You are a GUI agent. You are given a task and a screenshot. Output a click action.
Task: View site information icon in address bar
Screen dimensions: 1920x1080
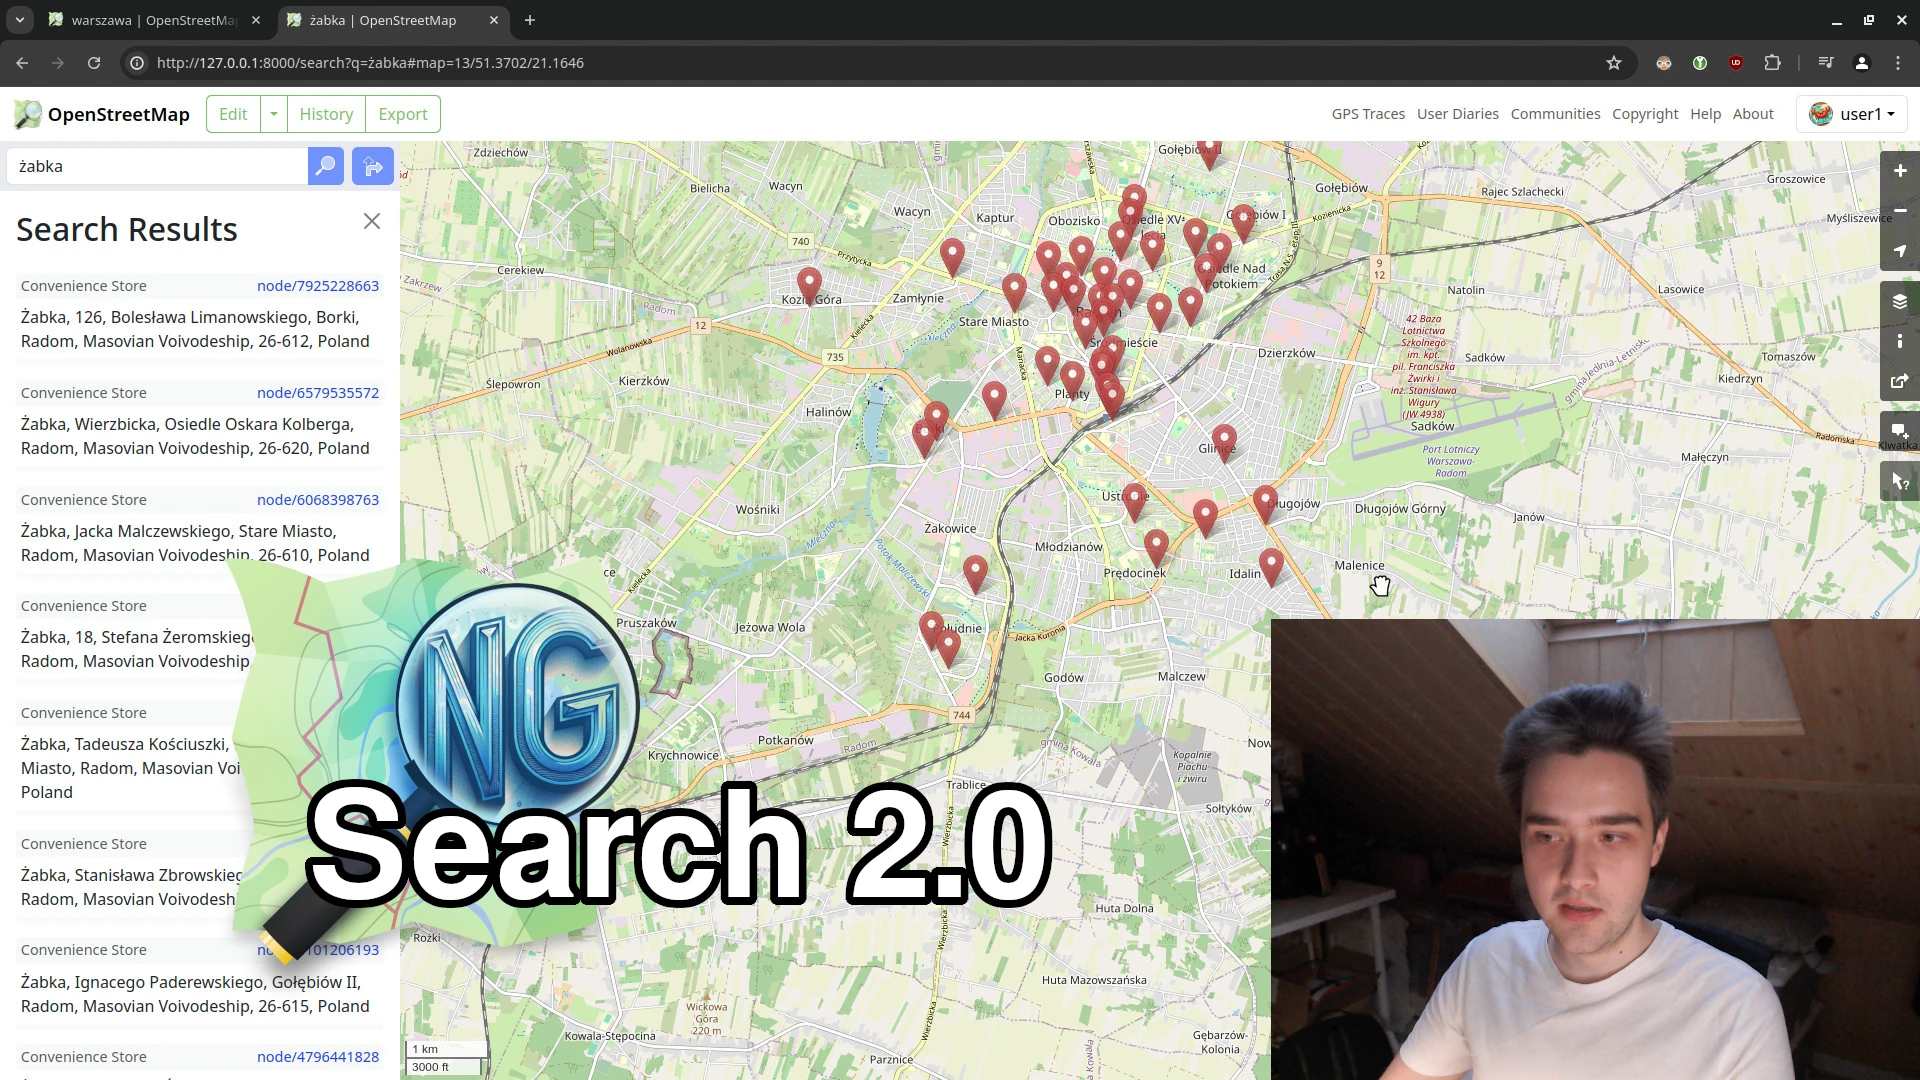(138, 63)
